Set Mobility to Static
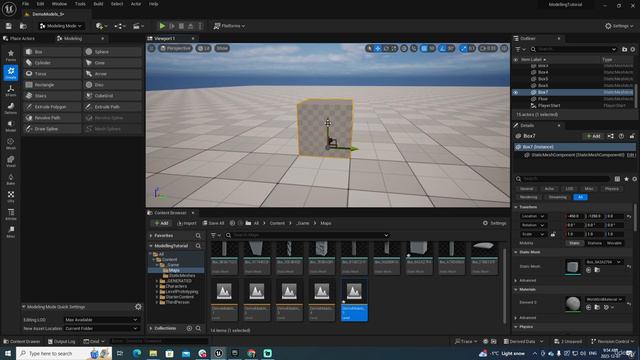Viewport: 640px width, 360px height. [x=574, y=243]
